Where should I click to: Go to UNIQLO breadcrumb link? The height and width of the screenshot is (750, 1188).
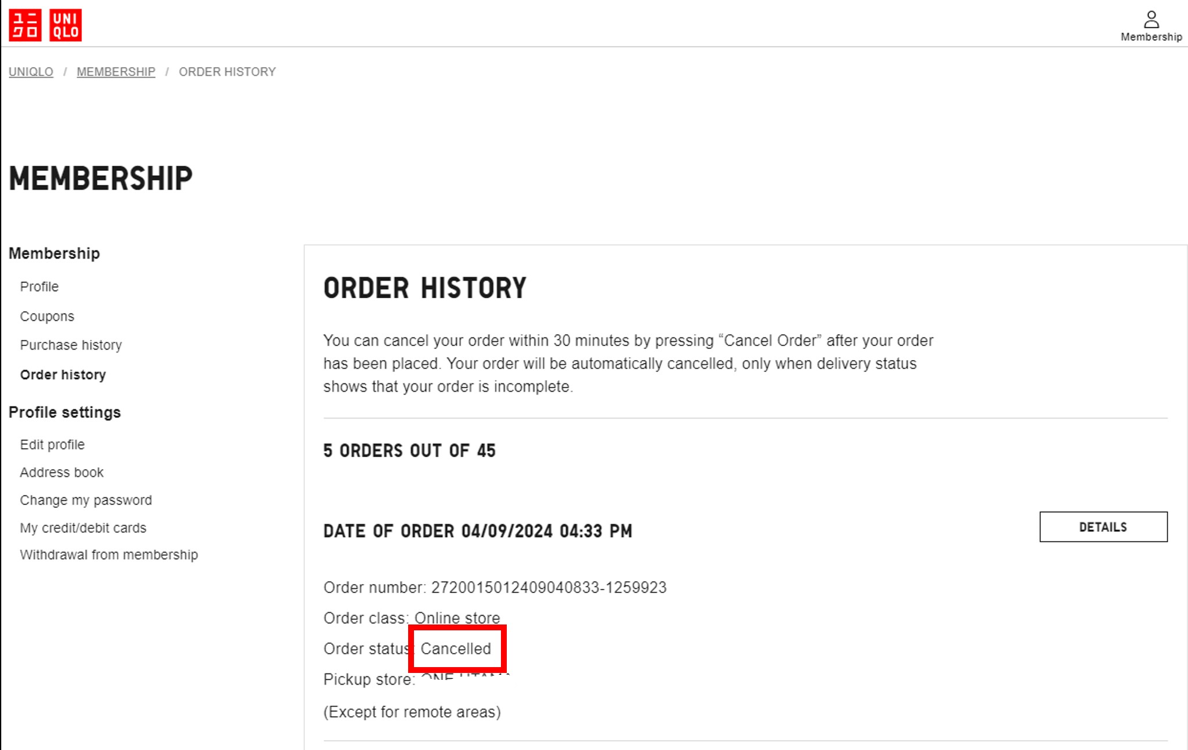point(31,72)
